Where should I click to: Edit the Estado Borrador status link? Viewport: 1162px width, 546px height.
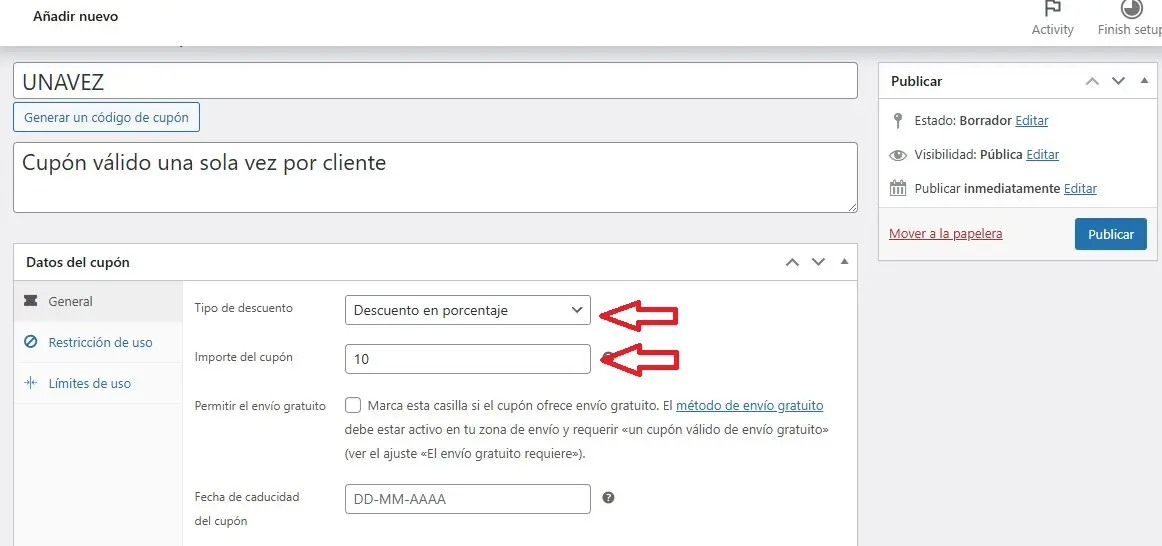1031,120
